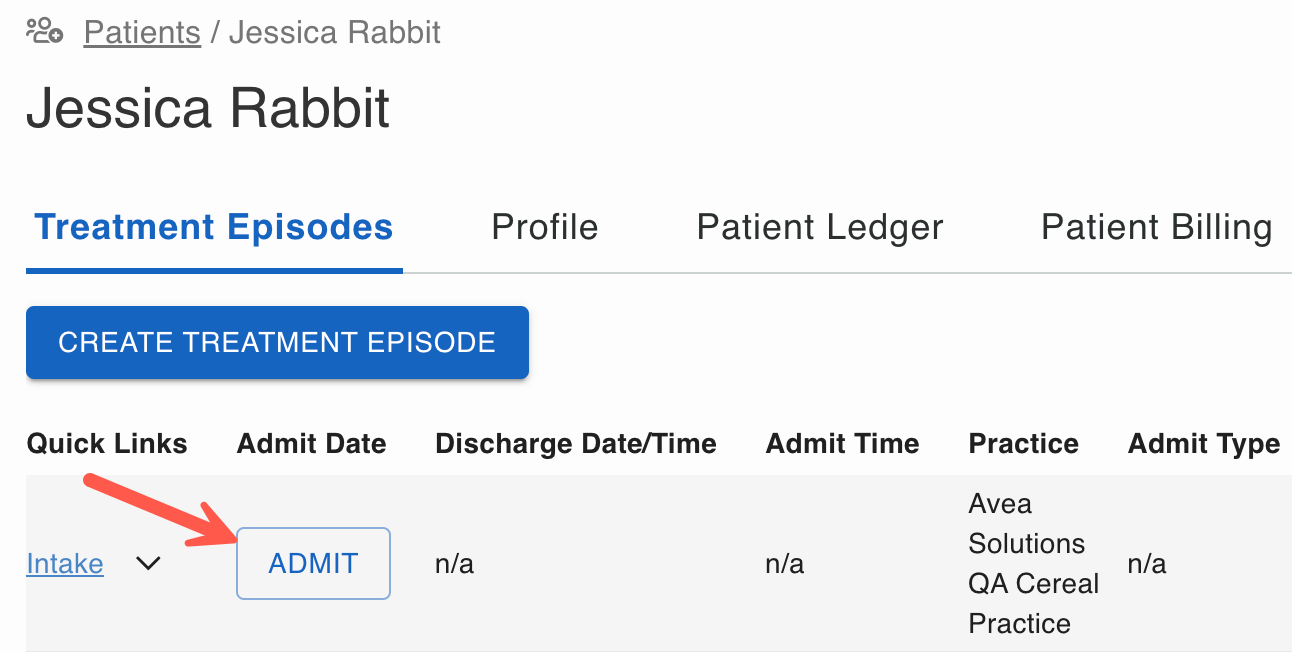Viewport: 1292px width, 652px height.
Task: Open the Intake quick link
Action: pos(65,564)
